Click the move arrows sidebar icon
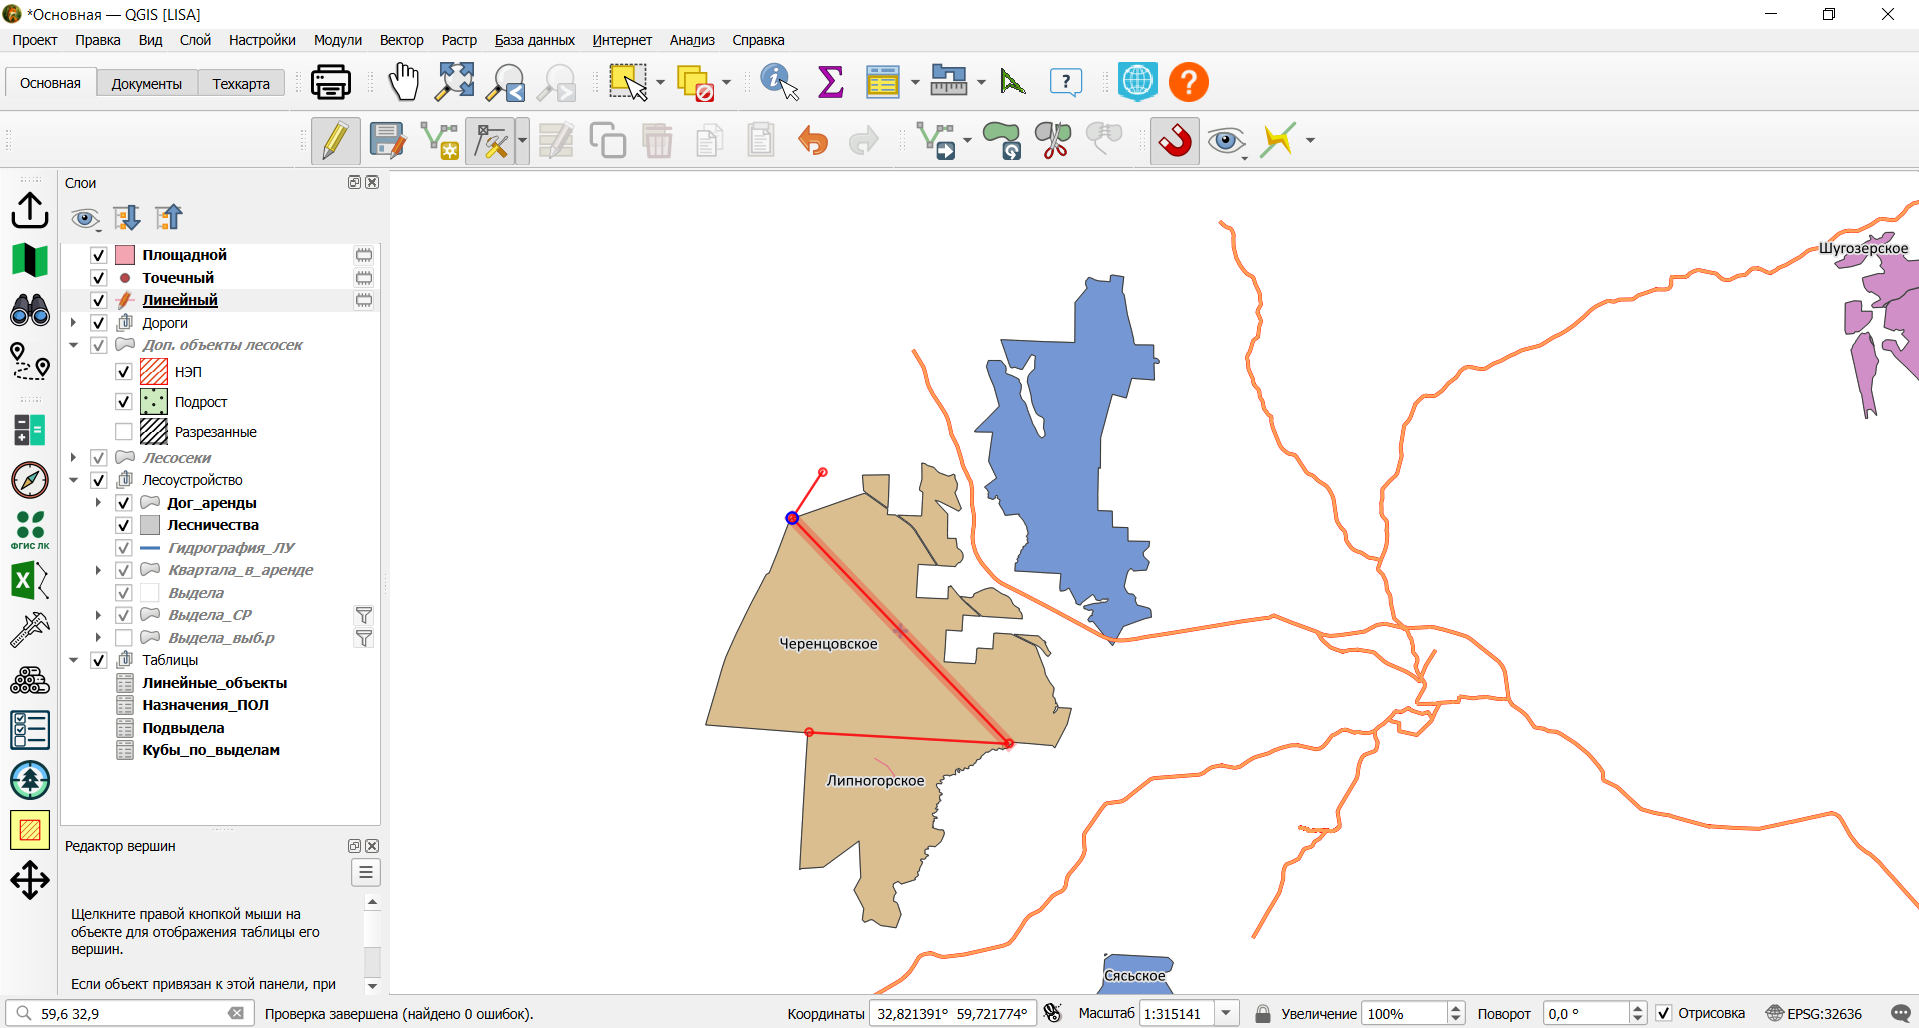 click(30, 881)
